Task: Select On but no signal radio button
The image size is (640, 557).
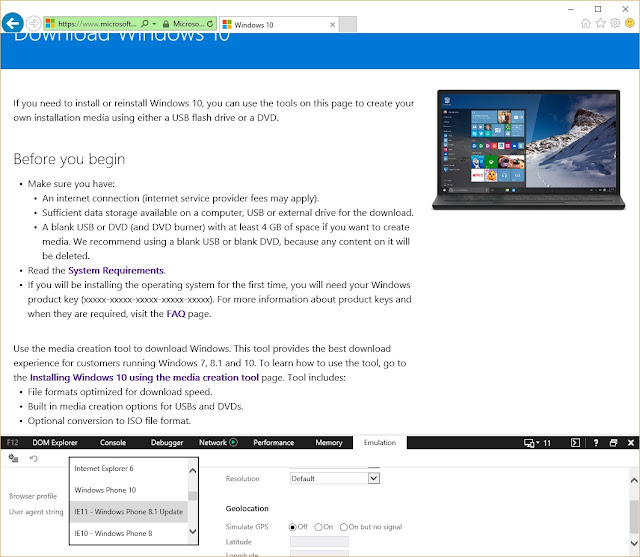Action: pos(344,527)
